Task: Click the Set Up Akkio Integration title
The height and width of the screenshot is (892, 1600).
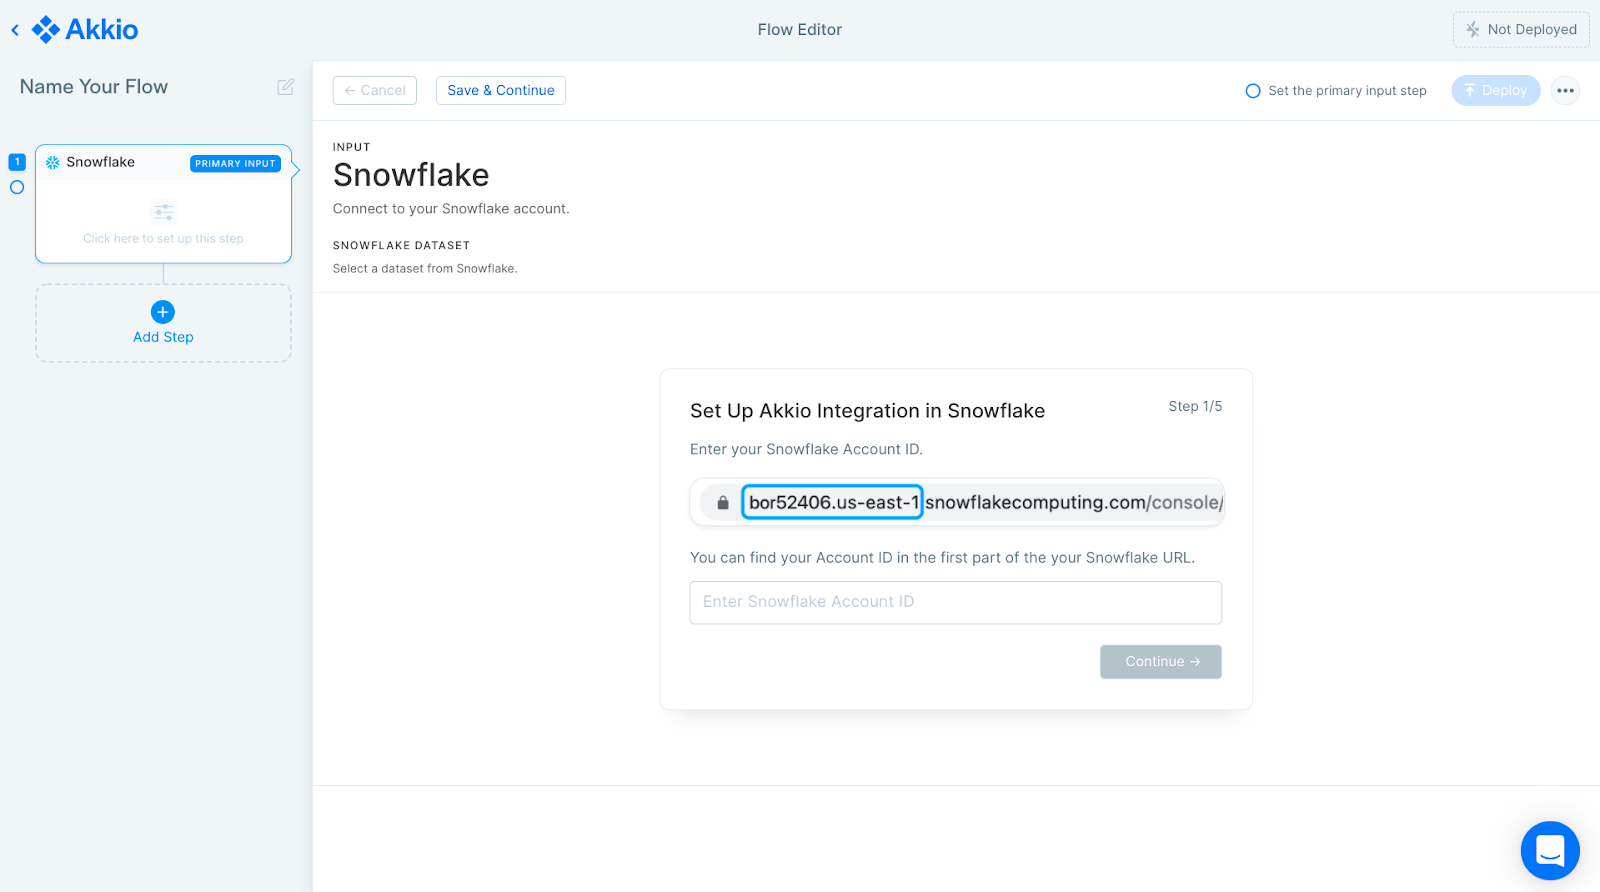Action: (x=867, y=411)
